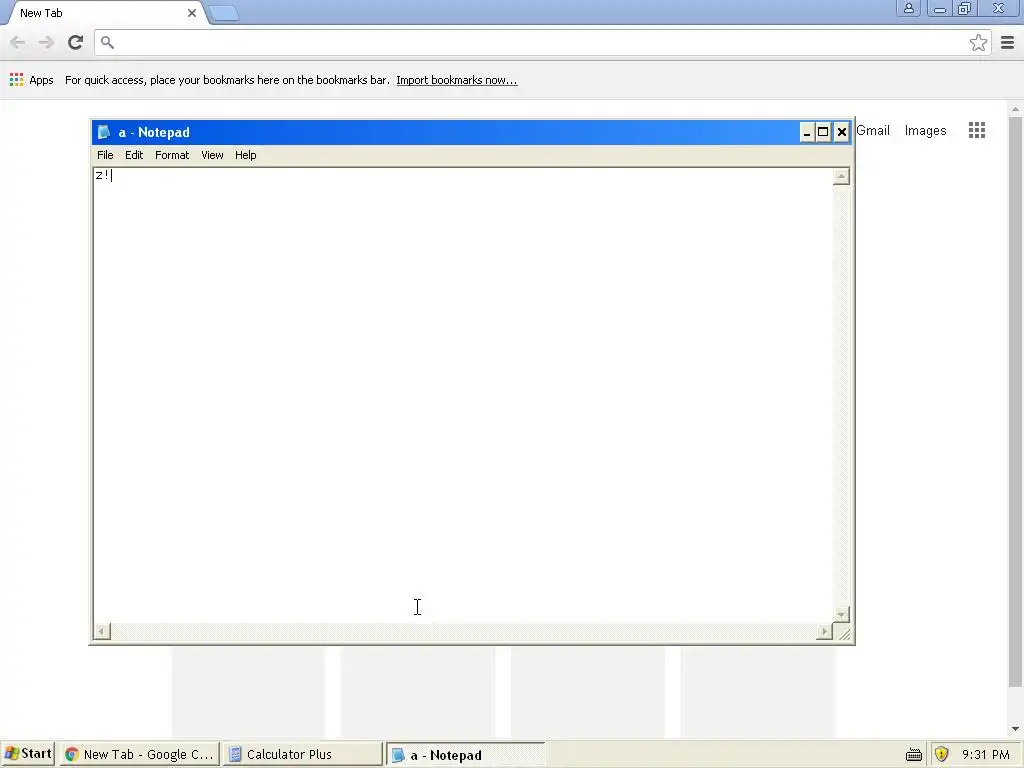Restore down the Chrome window

[964, 8]
